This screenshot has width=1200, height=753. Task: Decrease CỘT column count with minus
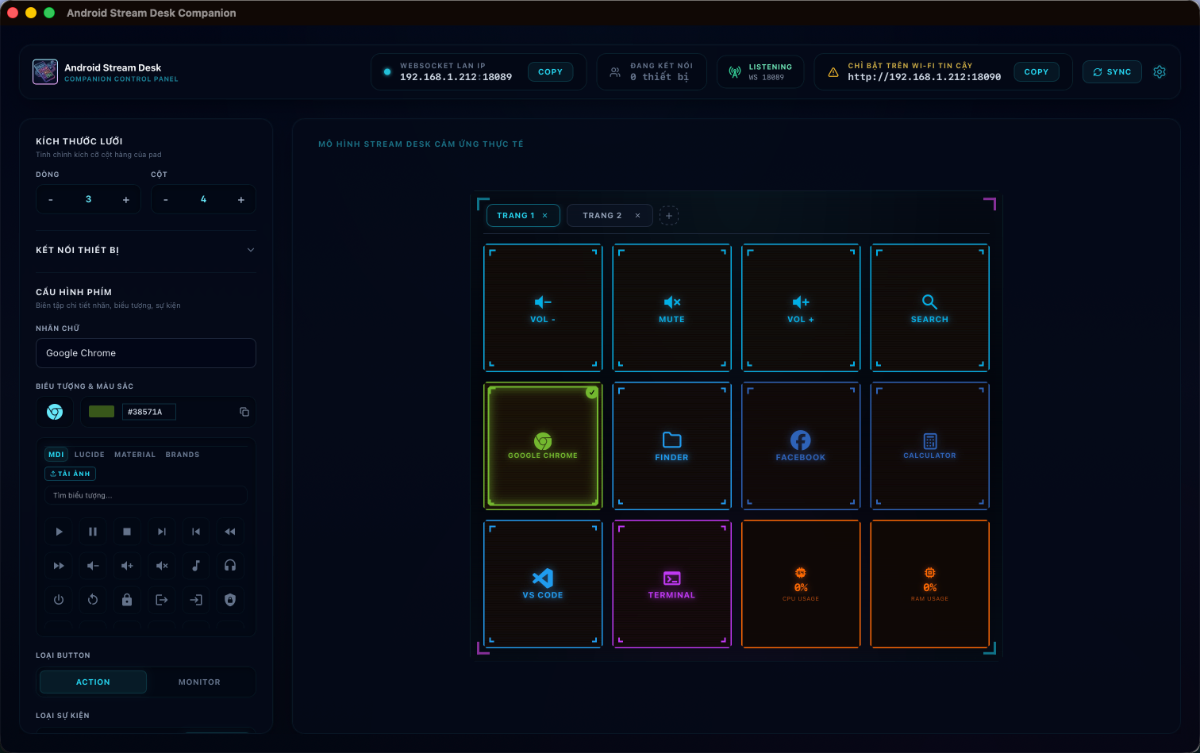166,199
